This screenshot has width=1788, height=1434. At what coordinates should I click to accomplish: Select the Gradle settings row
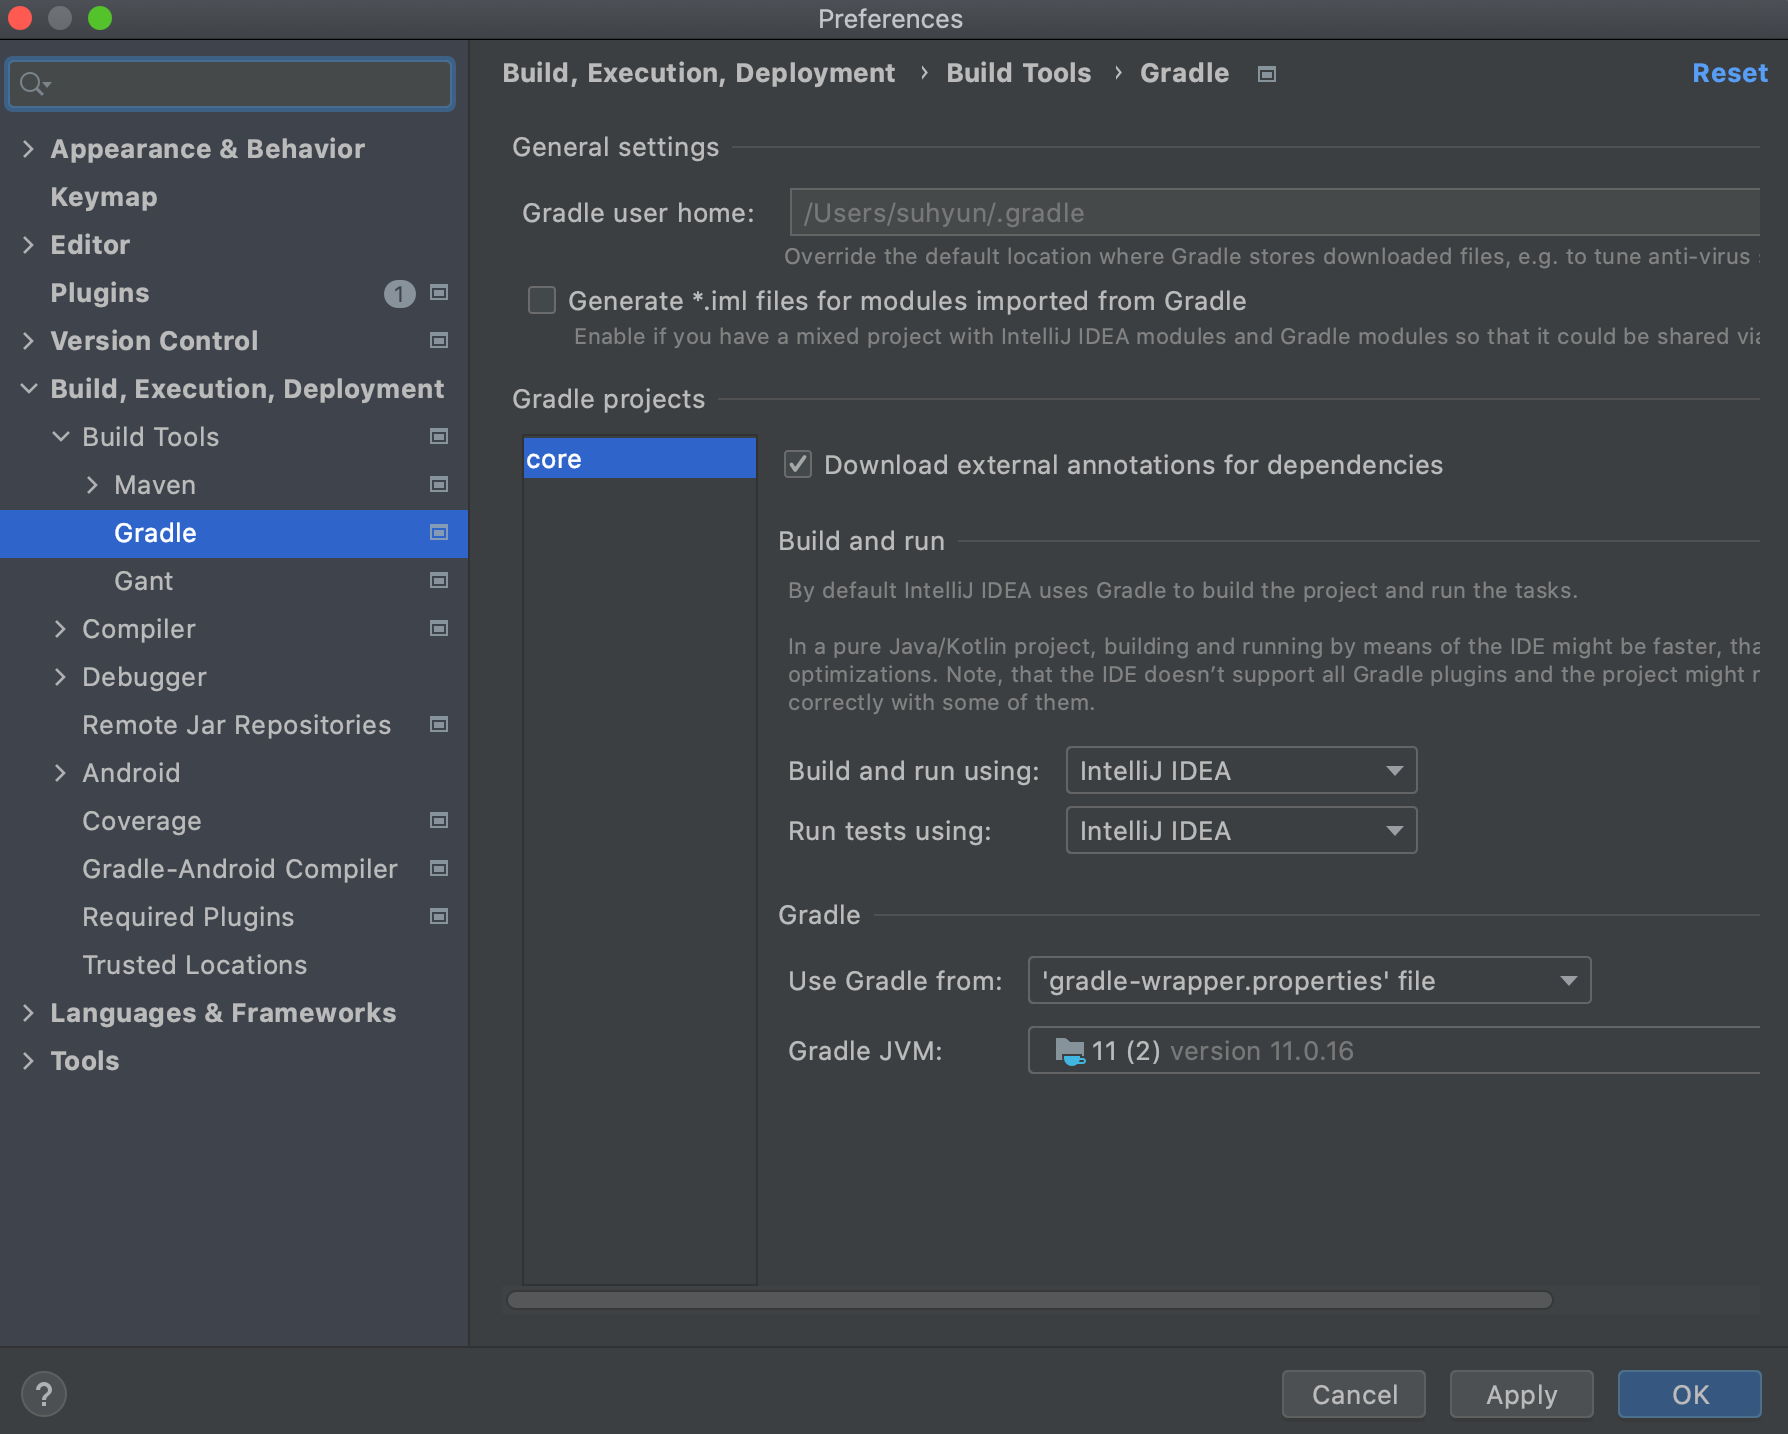(234, 533)
